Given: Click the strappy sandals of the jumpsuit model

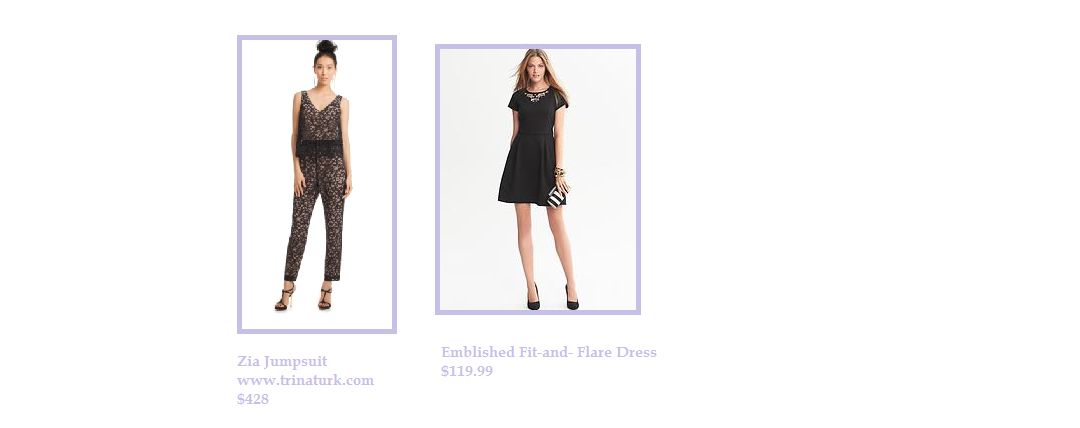Looking at the screenshot, I should (303, 298).
